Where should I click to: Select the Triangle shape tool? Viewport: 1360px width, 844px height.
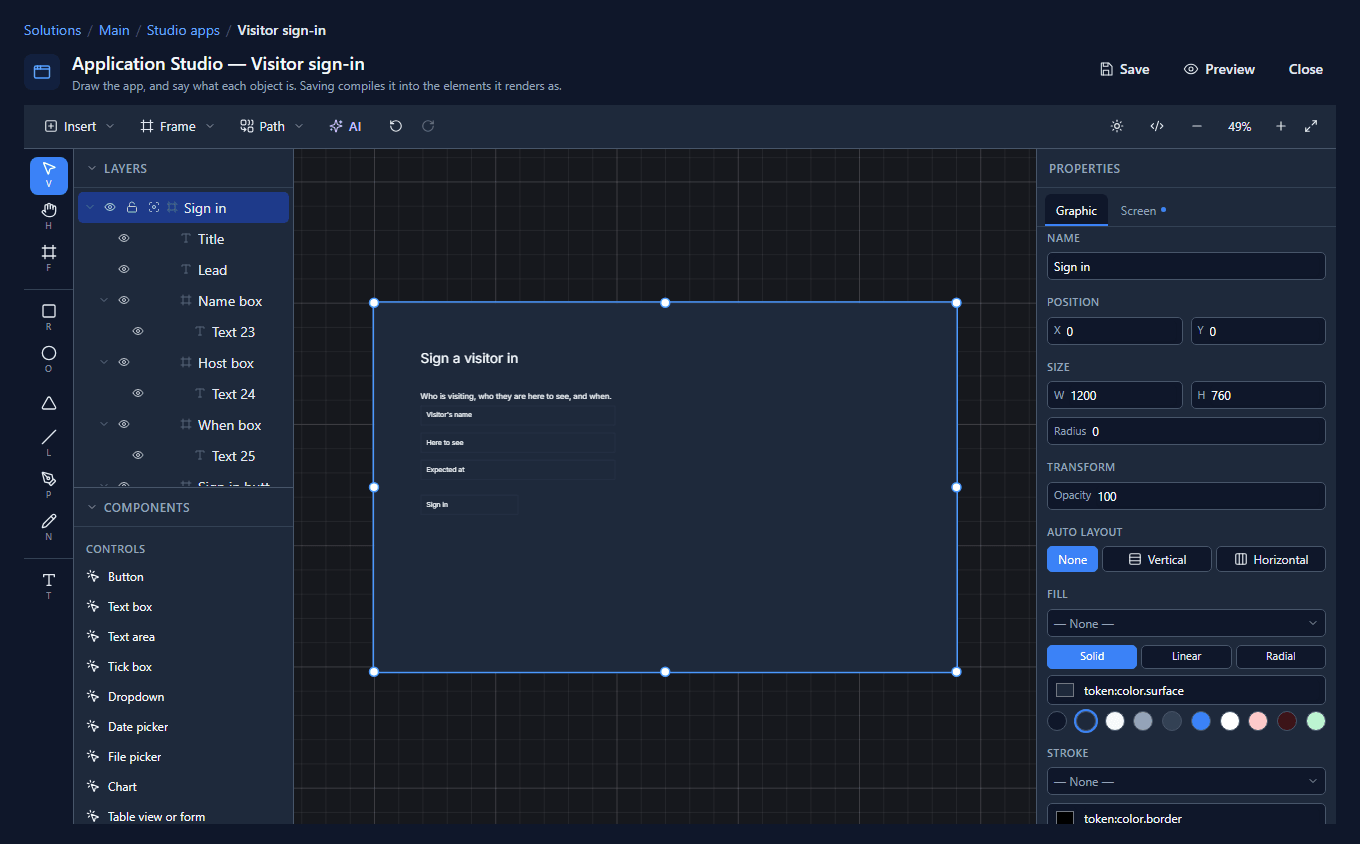click(x=49, y=403)
